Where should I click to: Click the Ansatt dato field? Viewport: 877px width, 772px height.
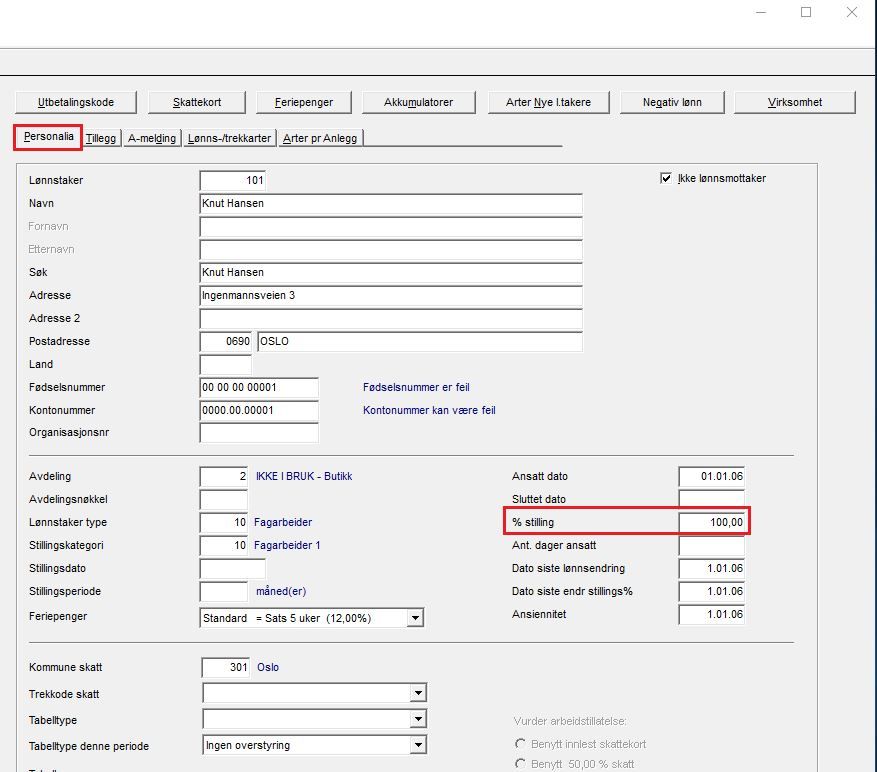coord(711,477)
